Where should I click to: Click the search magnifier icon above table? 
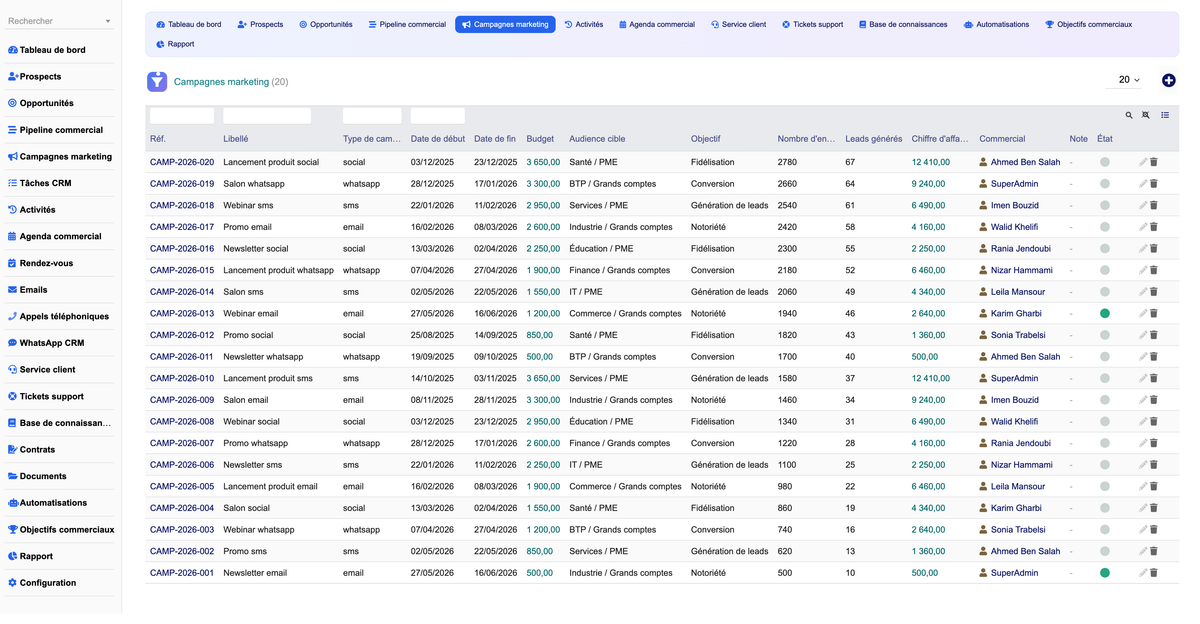[1129, 116]
